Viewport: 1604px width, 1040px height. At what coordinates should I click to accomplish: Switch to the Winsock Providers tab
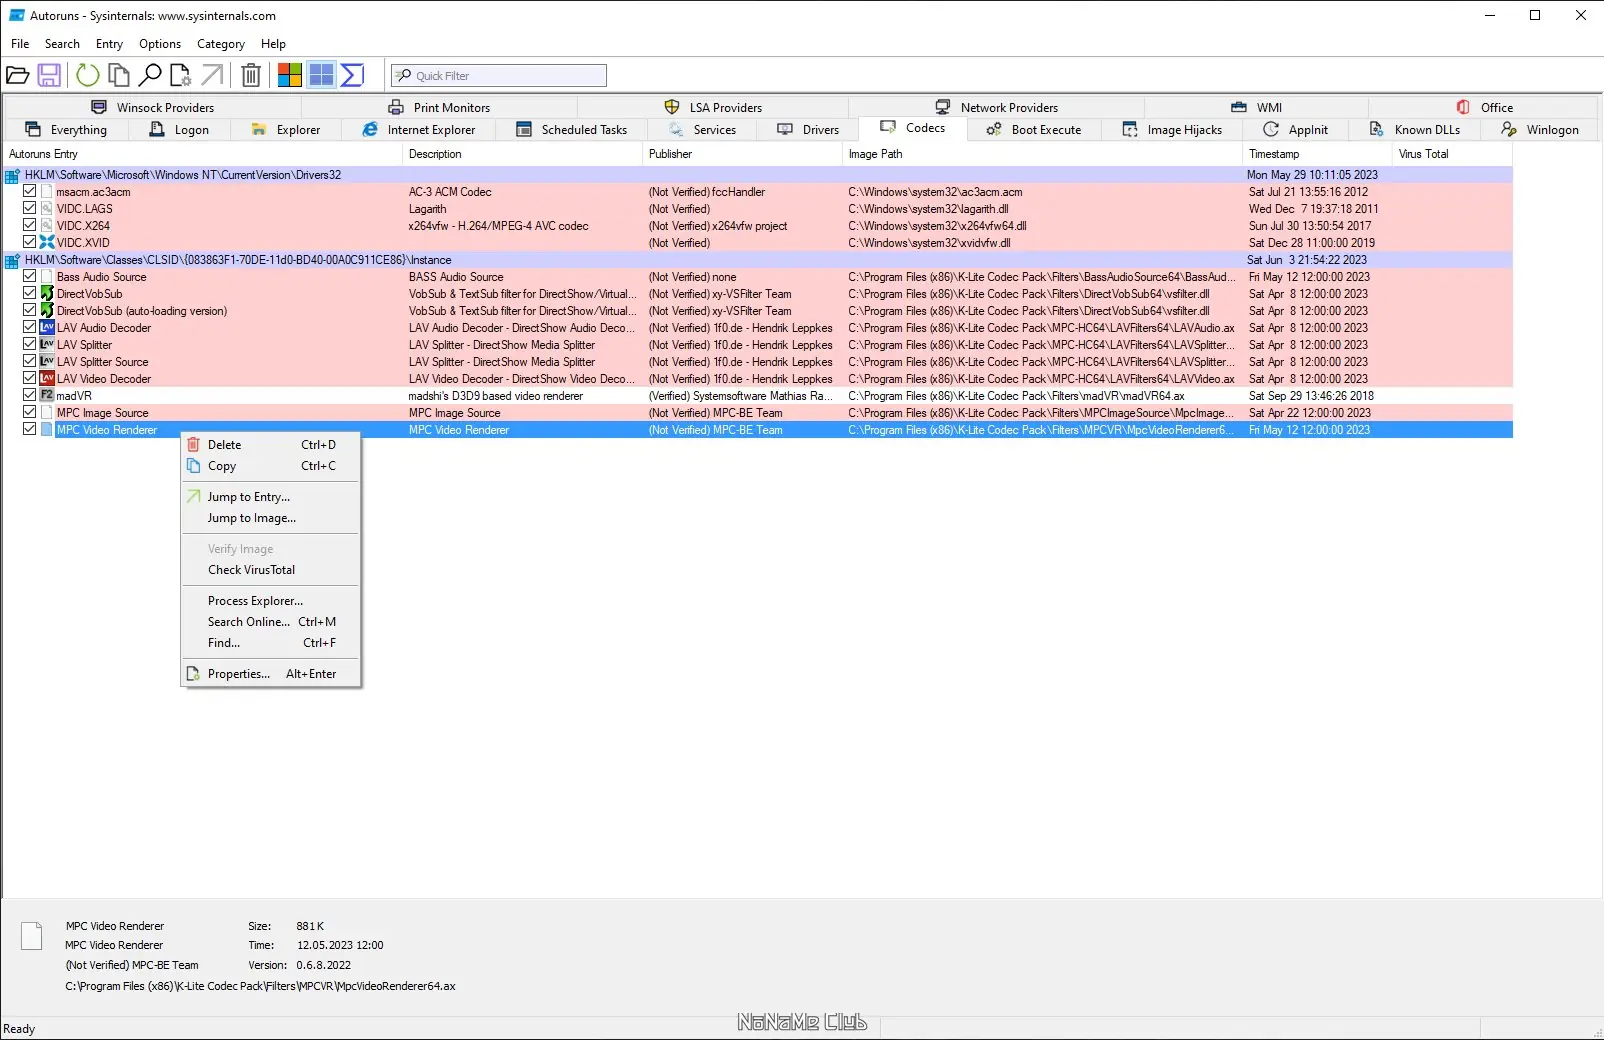(x=153, y=107)
